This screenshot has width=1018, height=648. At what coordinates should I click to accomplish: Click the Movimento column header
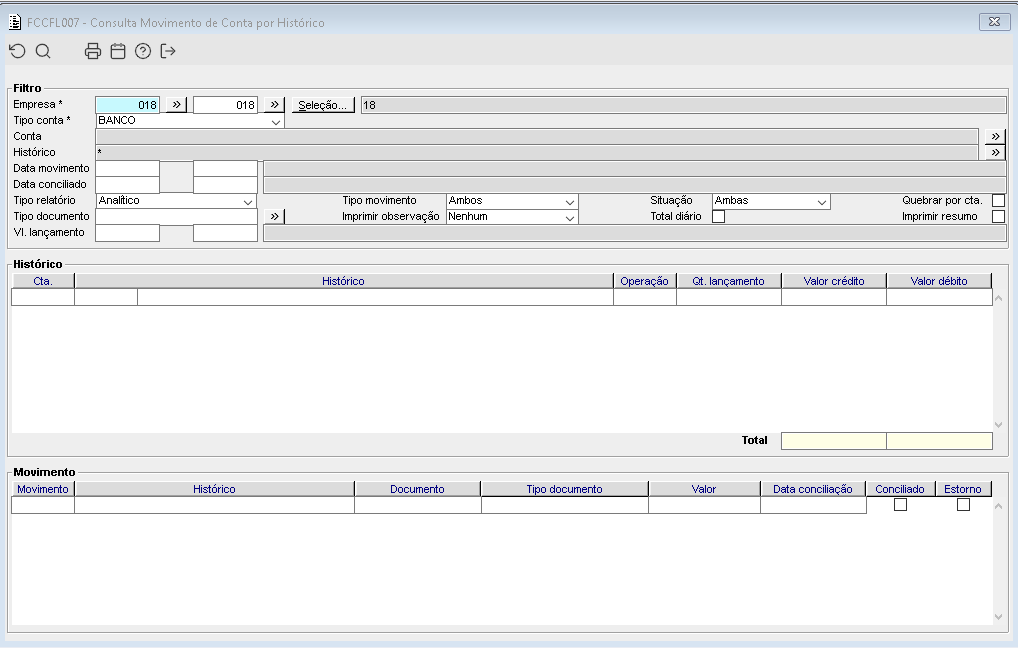[43, 489]
